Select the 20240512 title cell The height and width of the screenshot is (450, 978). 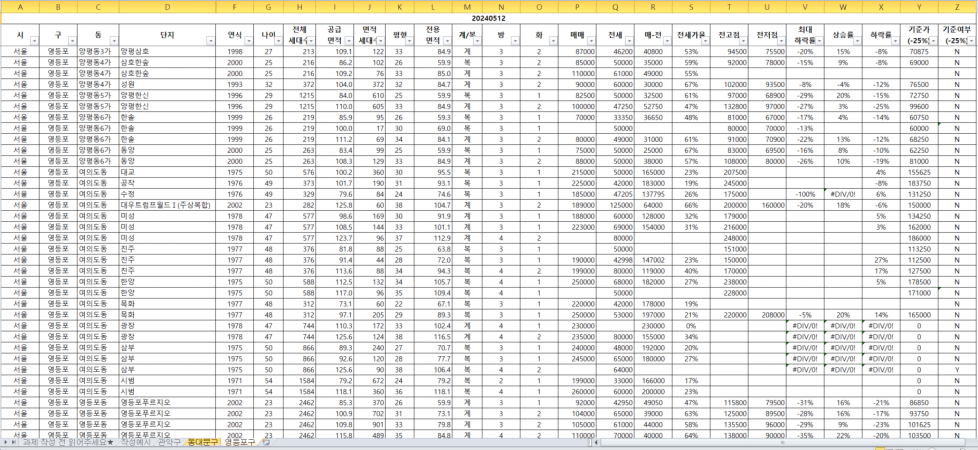(x=488, y=19)
